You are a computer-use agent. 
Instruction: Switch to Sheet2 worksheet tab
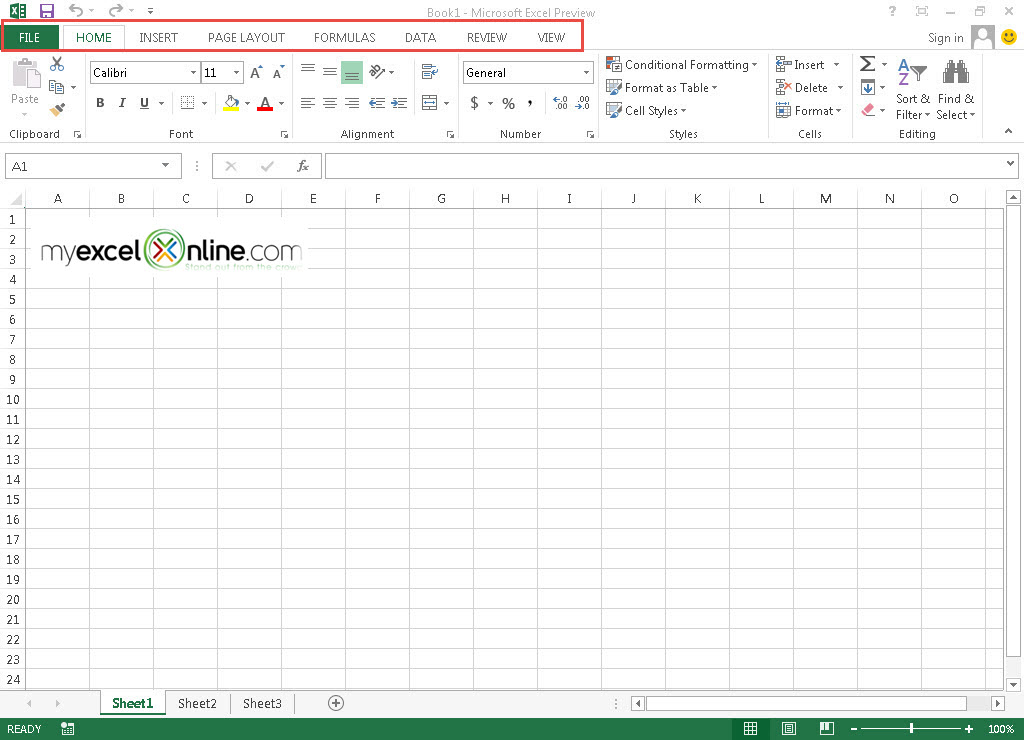197,703
